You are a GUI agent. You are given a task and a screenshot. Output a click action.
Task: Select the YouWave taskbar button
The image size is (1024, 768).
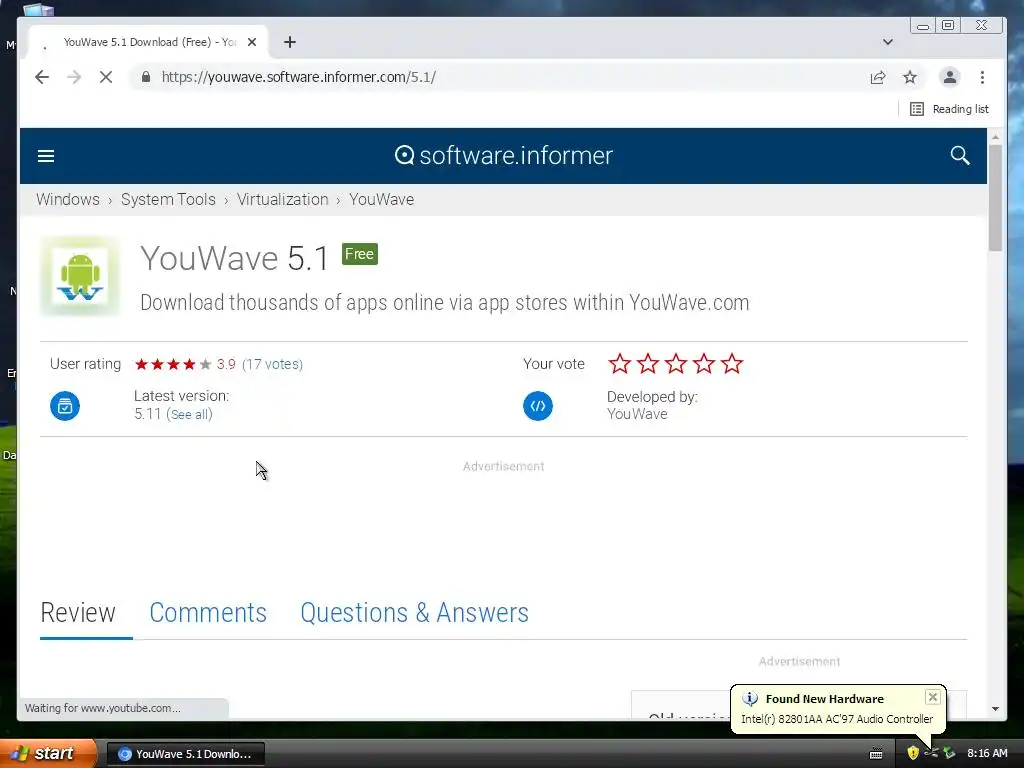point(185,754)
